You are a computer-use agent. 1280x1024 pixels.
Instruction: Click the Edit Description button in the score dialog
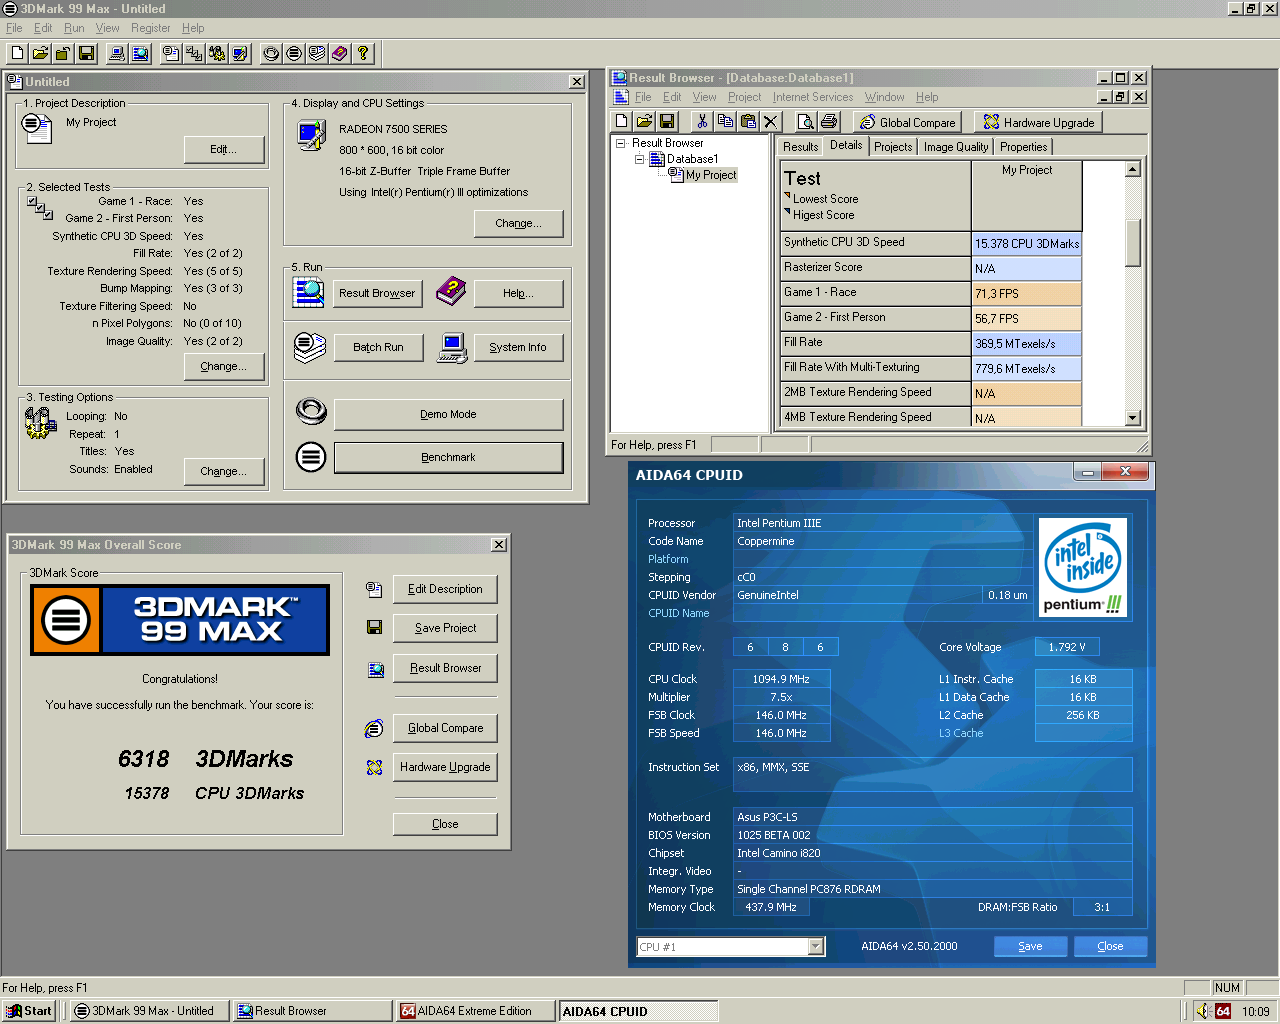(445, 589)
